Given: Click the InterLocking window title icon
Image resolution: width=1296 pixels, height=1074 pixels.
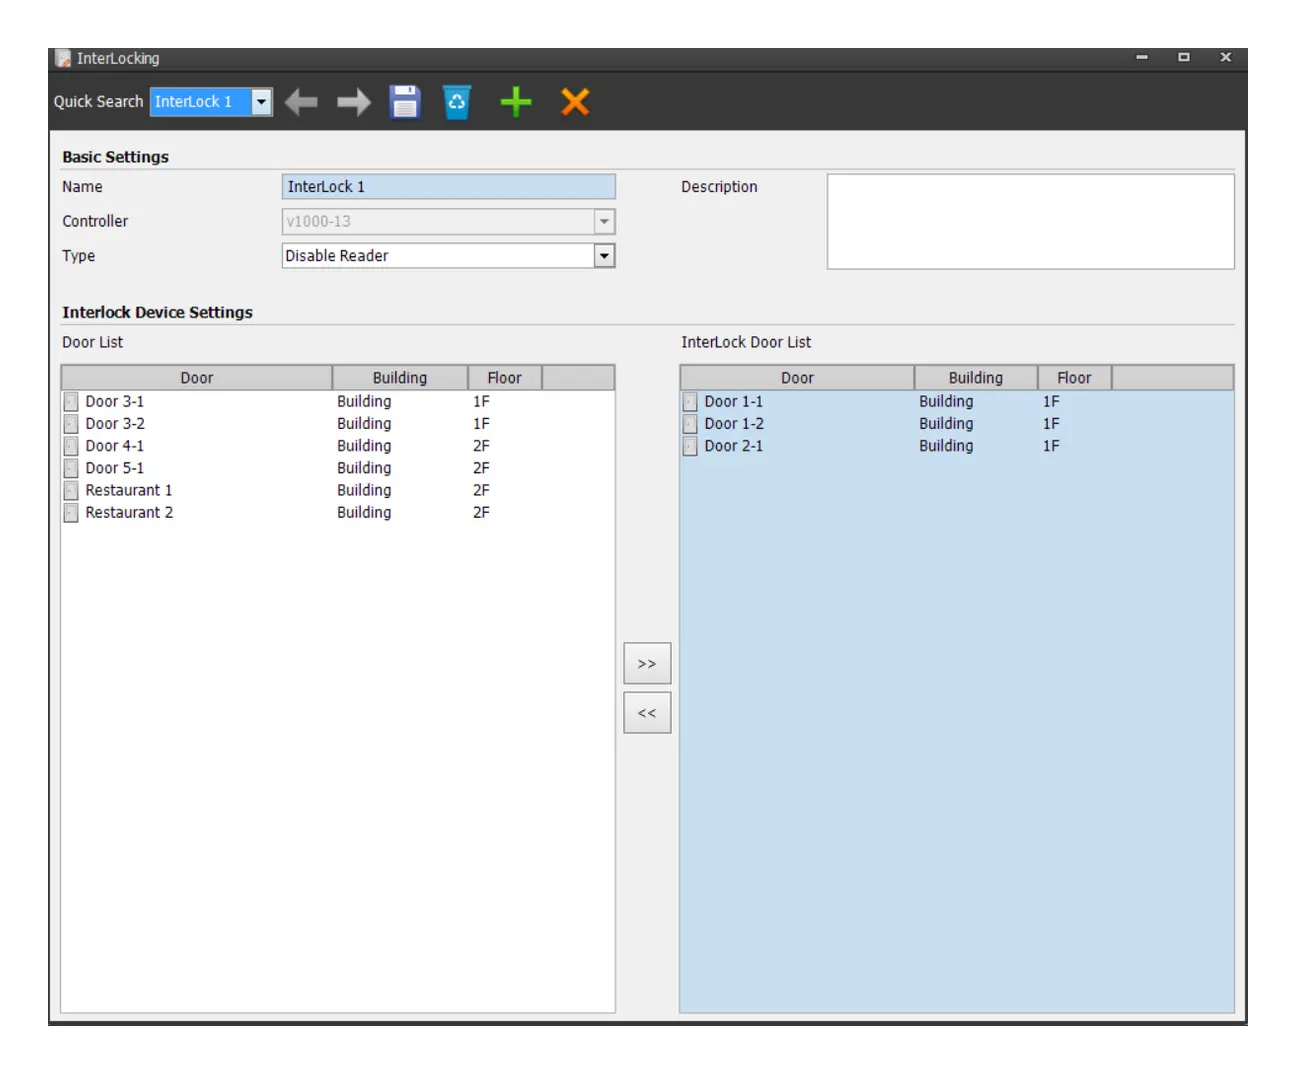Looking at the screenshot, I should point(63,58).
